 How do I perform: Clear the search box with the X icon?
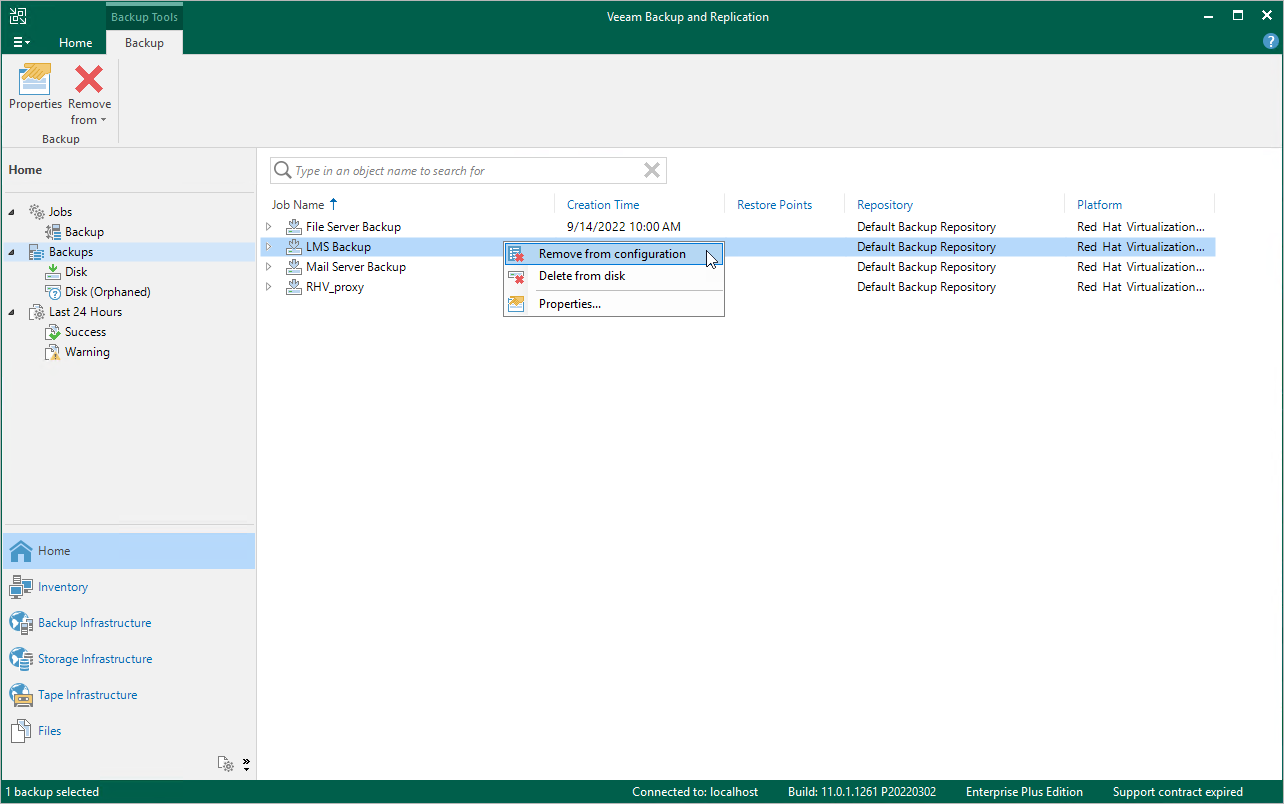click(652, 171)
